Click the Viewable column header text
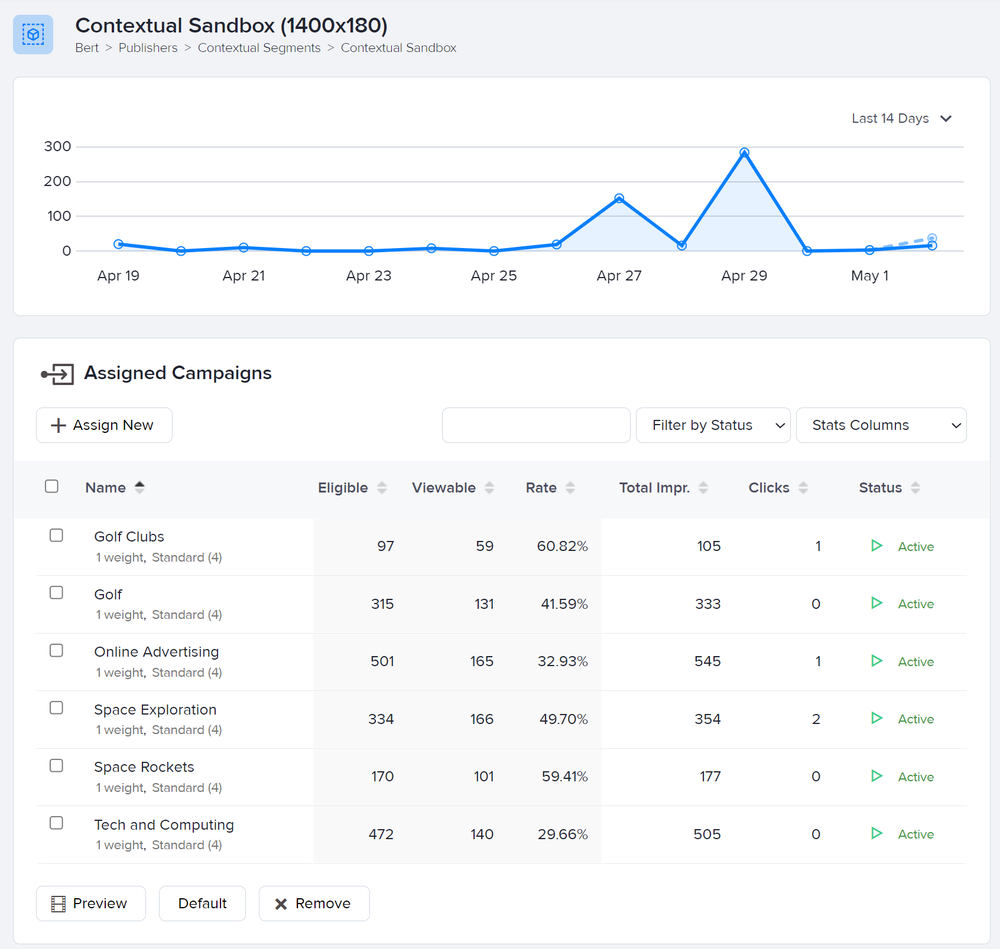1000x949 pixels. 444,488
